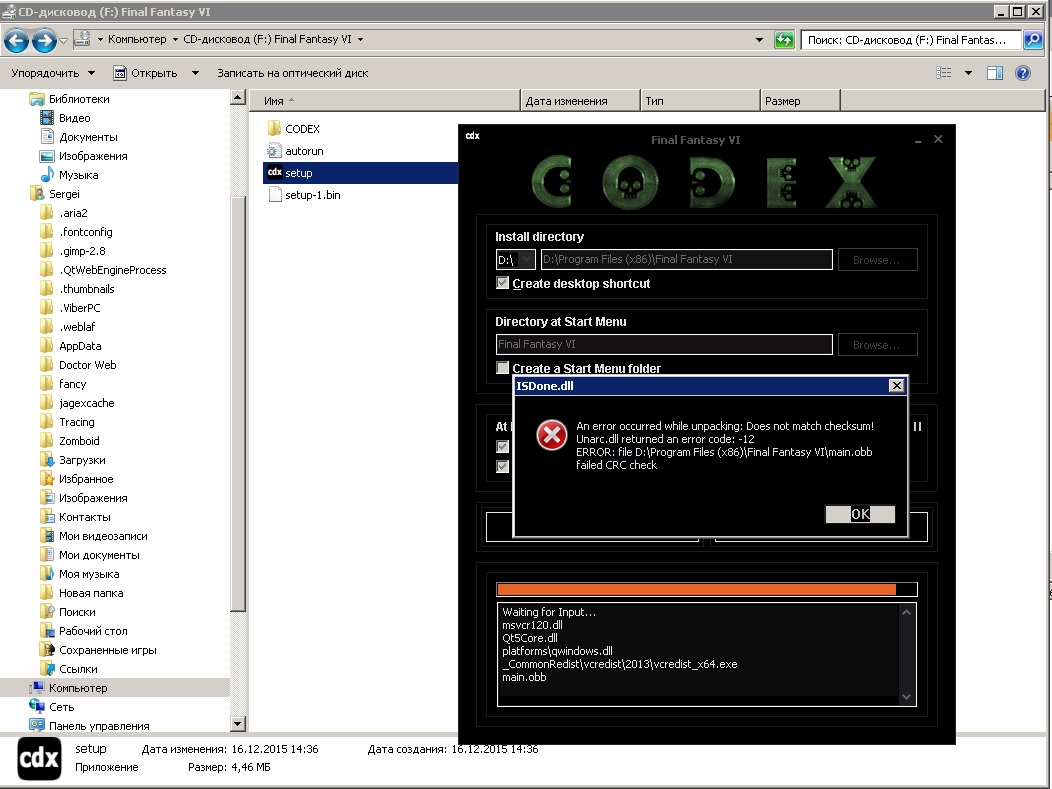Click the Forward navigation arrow
The image size is (1052, 789).
[x=44, y=40]
